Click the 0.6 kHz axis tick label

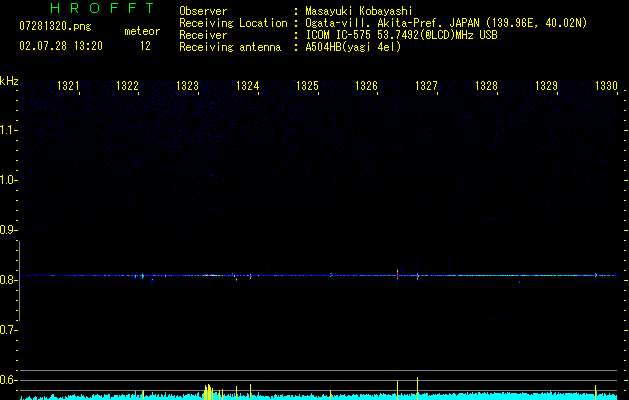click(x=7, y=380)
